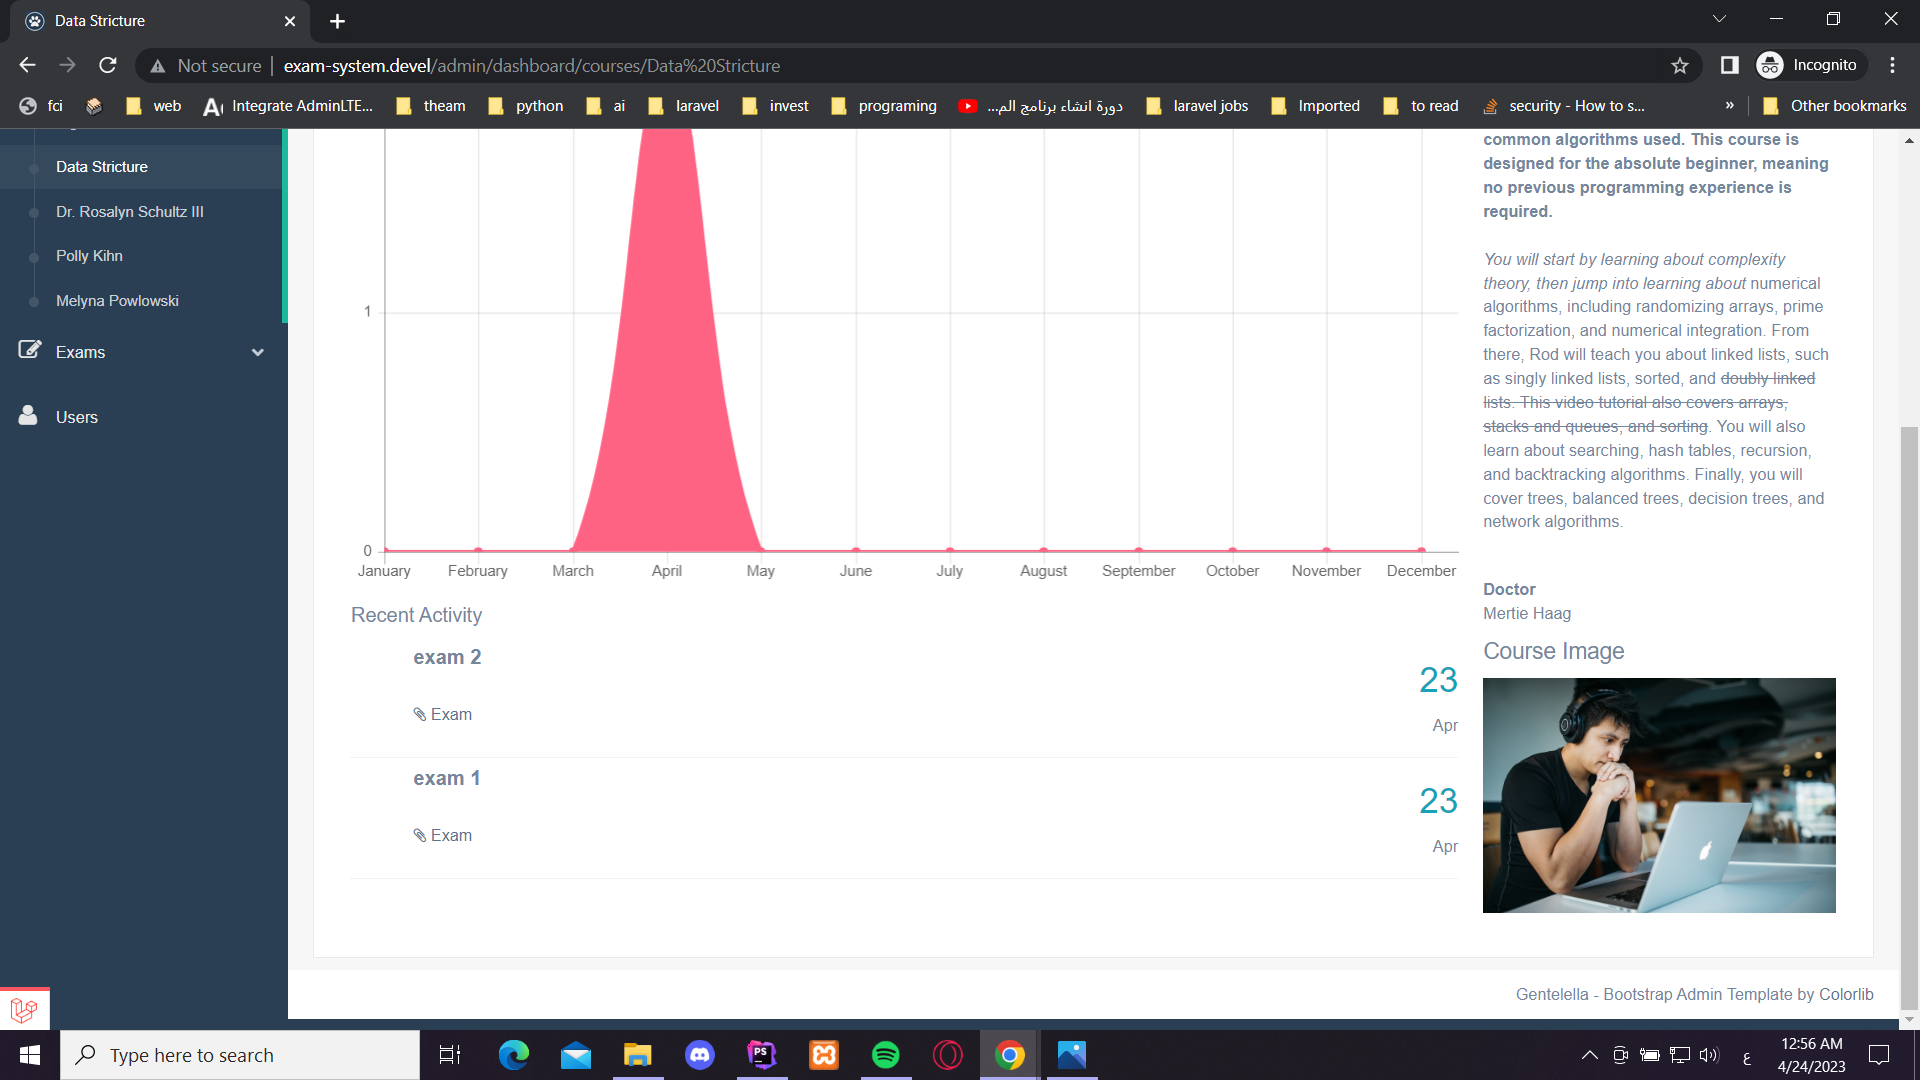Click the Integrate AdminLTE bookmark

click(288, 106)
